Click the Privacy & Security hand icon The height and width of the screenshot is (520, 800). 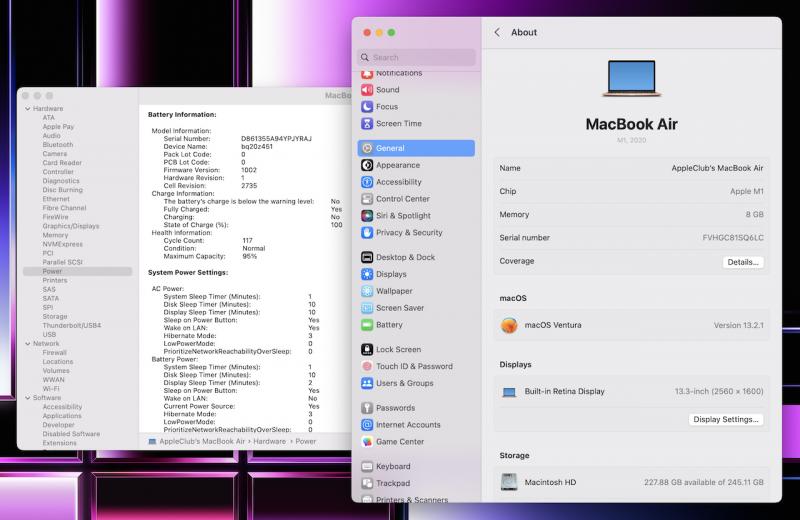pyautogui.click(x=367, y=232)
